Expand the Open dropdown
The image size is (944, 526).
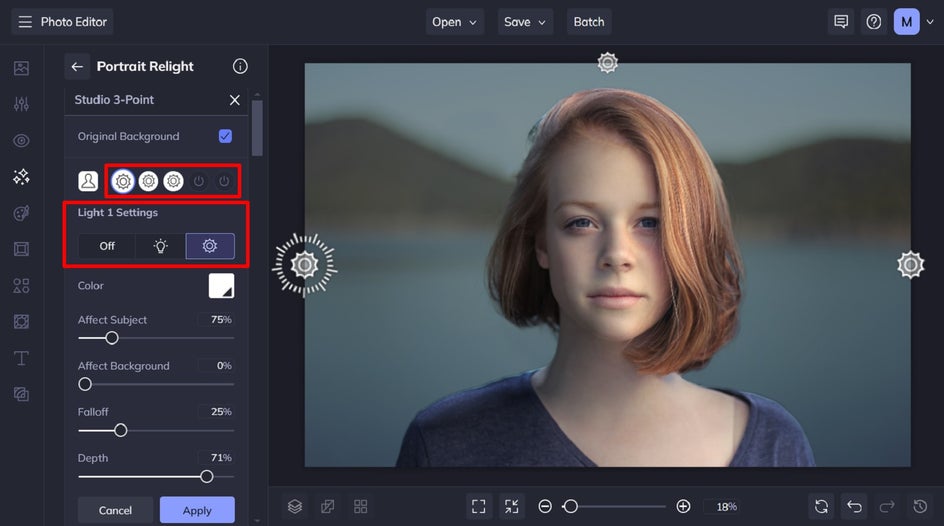[456, 22]
